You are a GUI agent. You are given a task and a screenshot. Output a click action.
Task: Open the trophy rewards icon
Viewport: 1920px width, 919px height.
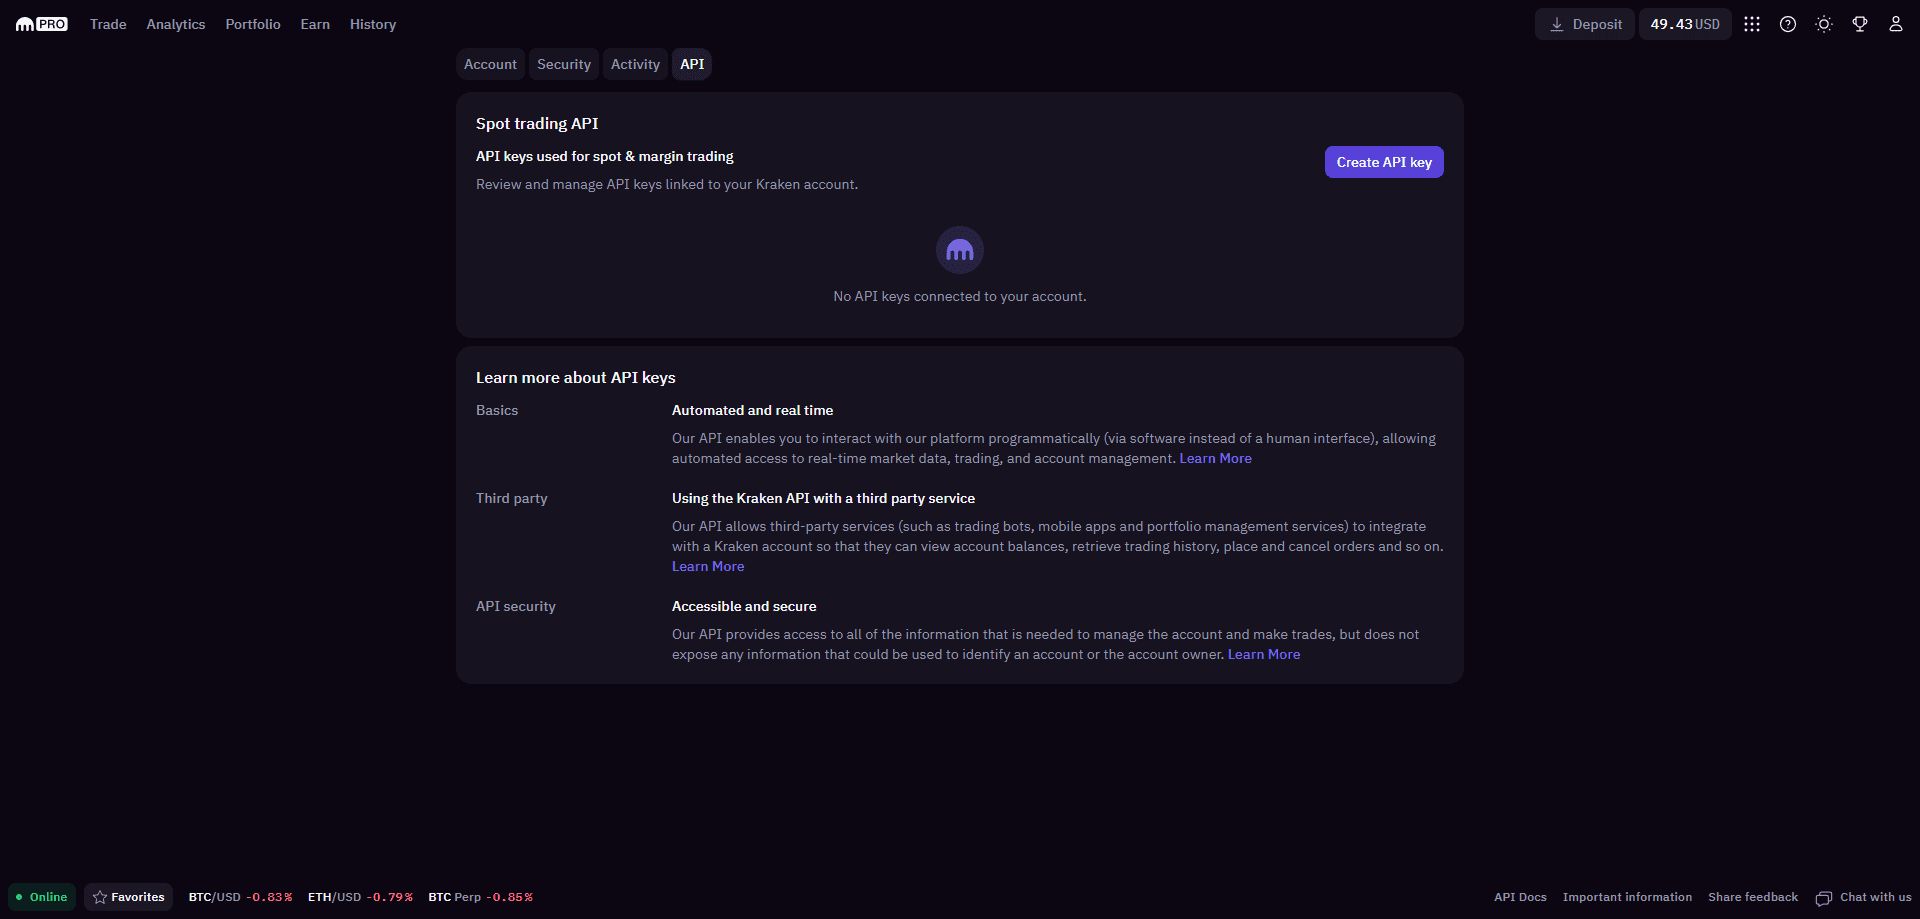tap(1860, 24)
